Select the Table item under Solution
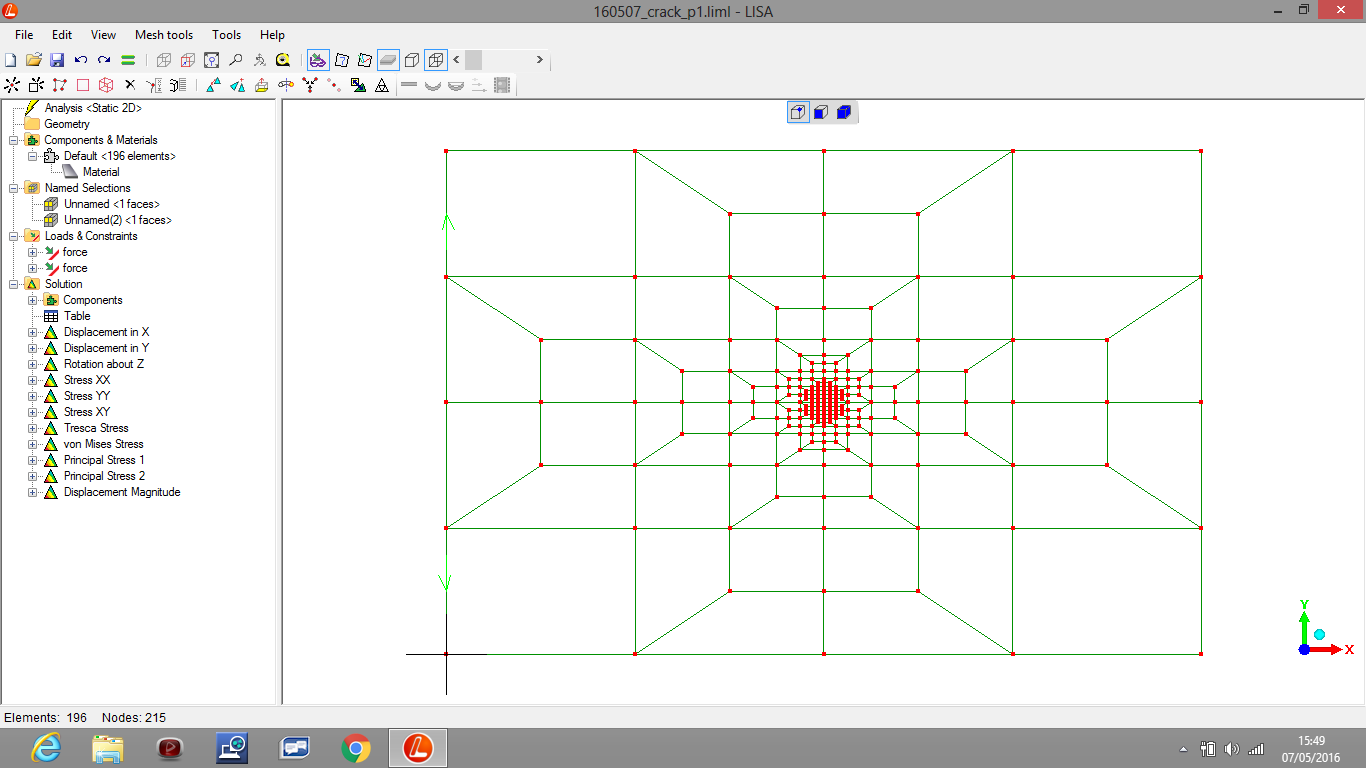Screen dimensions: 1366x768 77,316
